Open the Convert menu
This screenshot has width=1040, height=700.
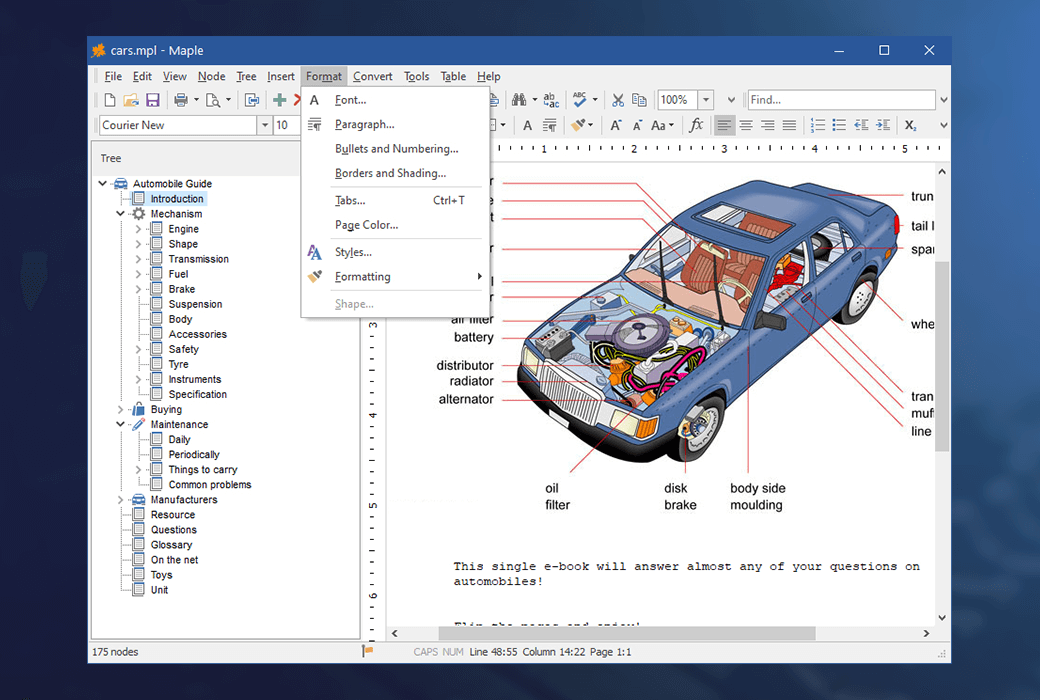pyautogui.click(x=373, y=76)
